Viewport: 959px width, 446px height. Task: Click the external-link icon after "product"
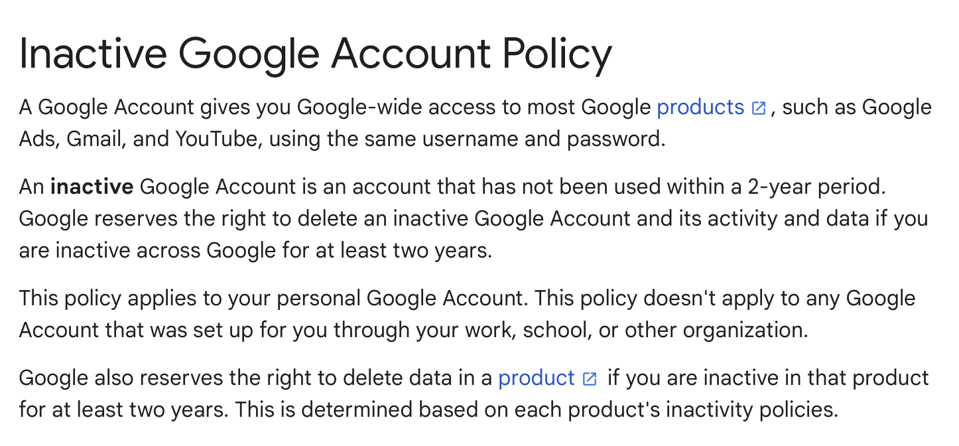pos(590,379)
